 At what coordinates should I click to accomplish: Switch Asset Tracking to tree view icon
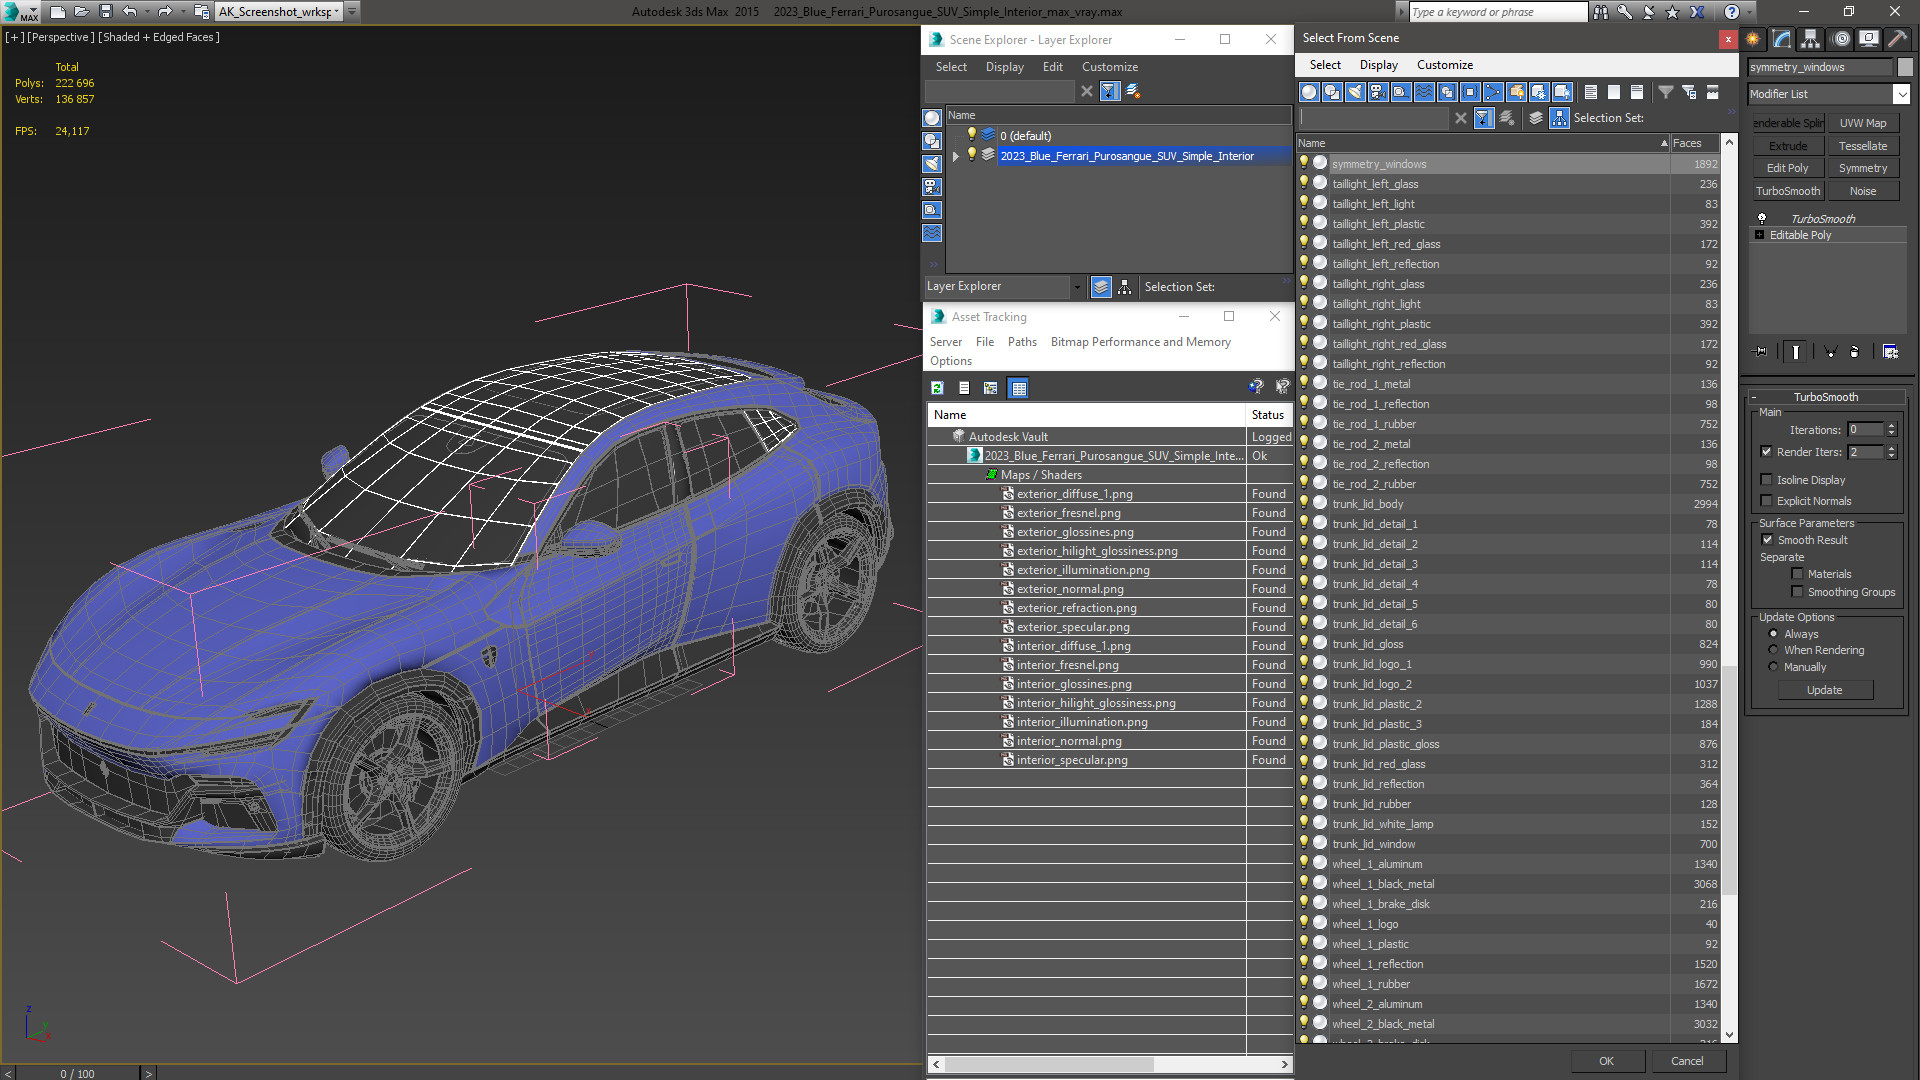click(991, 388)
